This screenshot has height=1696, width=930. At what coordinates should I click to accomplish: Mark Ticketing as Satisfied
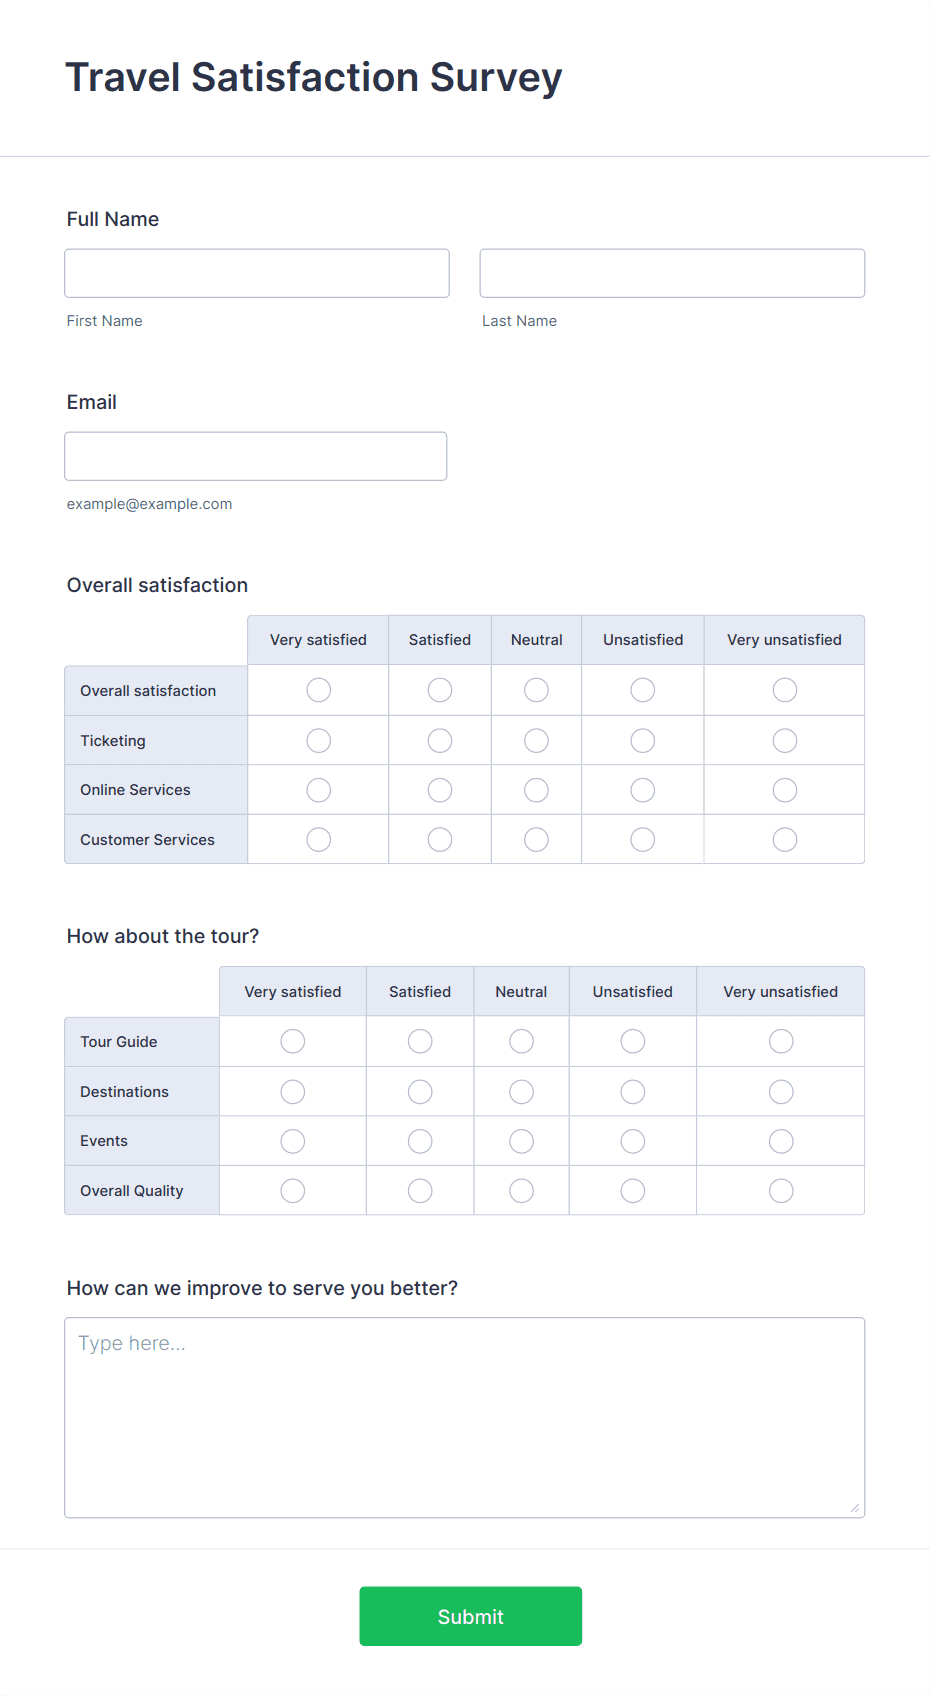(439, 740)
